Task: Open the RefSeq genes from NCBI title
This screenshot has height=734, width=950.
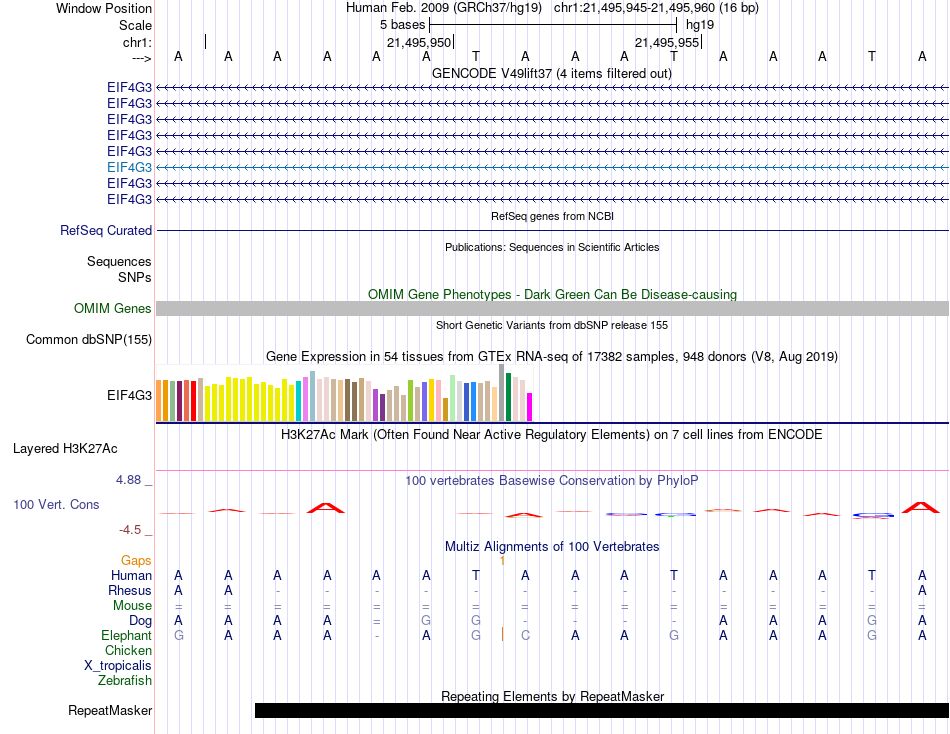Action: (x=552, y=216)
